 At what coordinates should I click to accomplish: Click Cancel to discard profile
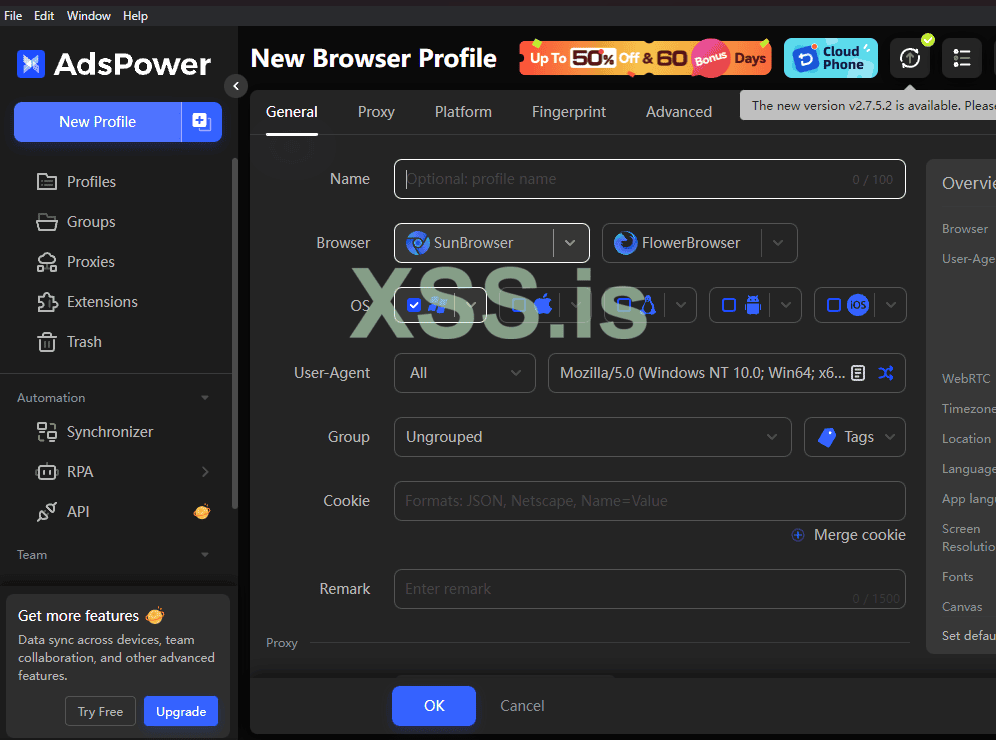click(522, 706)
